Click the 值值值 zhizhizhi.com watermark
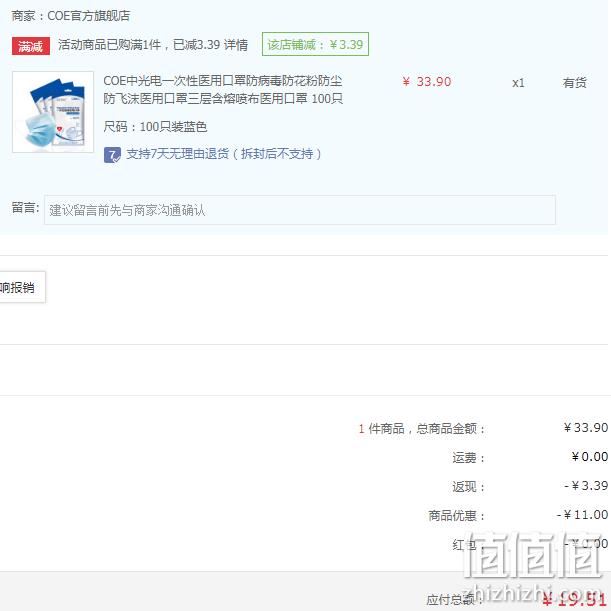Viewport: 611px width, 611px height. [x=533, y=569]
